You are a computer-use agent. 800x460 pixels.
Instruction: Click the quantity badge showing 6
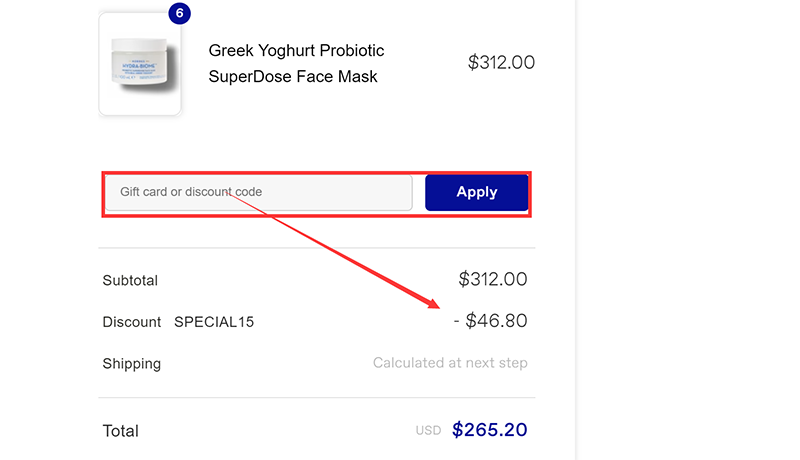pyautogui.click(x=179, y=13)
